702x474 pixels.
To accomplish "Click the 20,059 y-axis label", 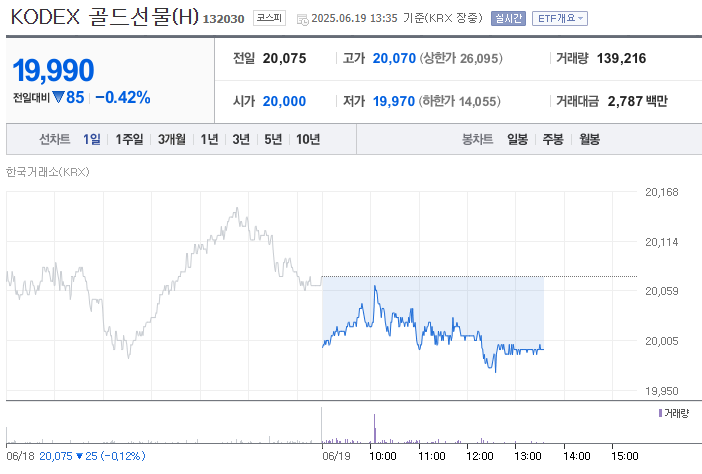I will [661, 291].
